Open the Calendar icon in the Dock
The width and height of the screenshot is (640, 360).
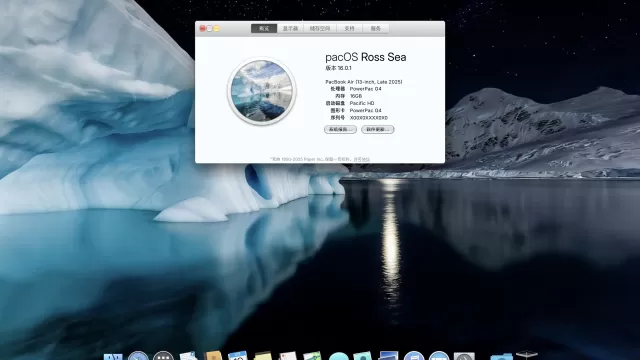pyautogui.click(x=238, y=356)
